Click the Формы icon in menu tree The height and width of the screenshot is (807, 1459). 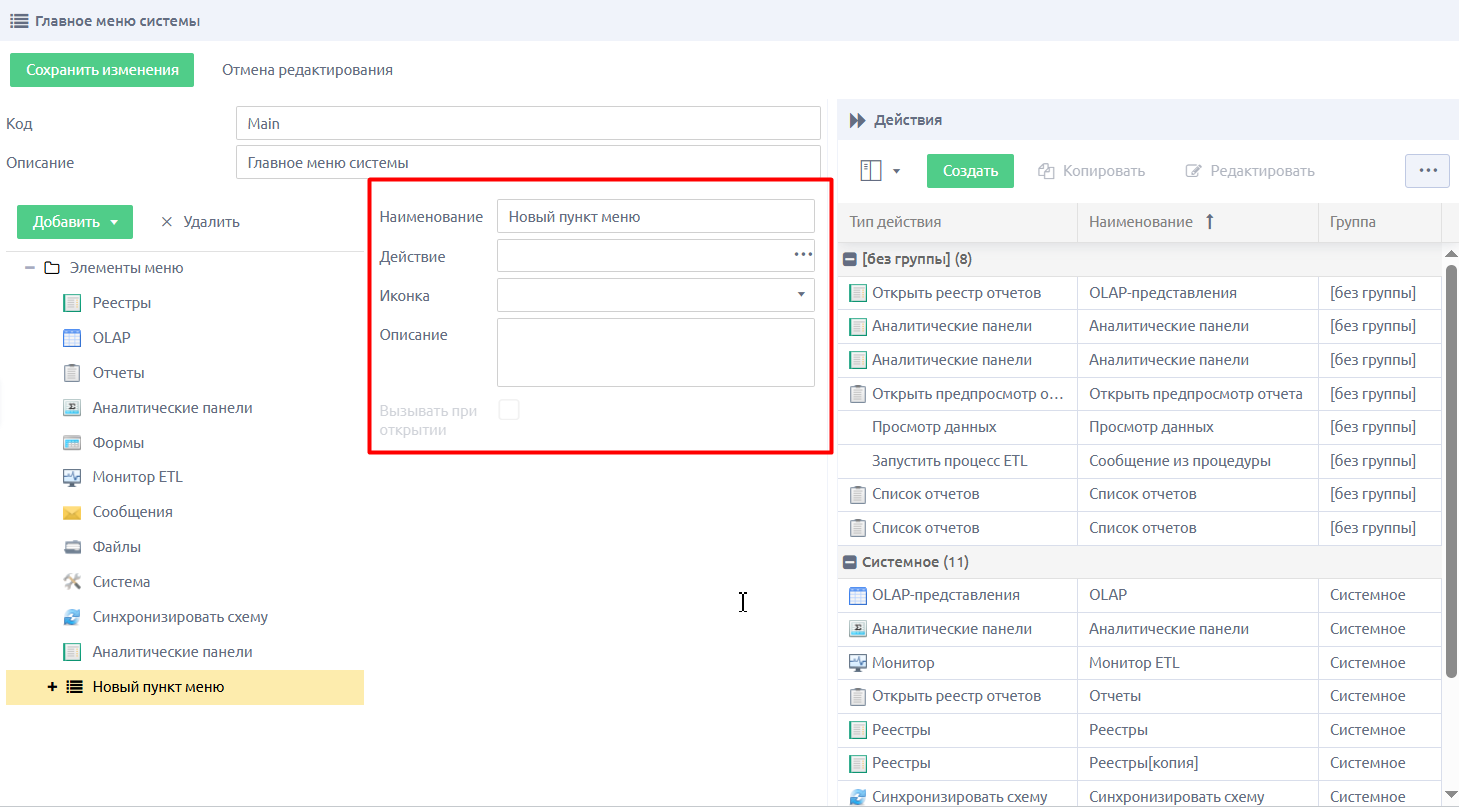[x=71, y=443]
